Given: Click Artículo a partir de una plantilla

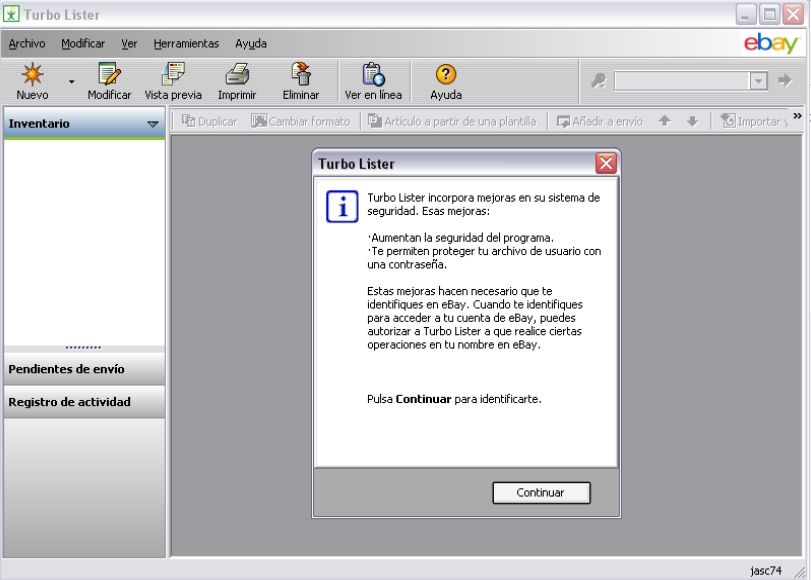Looking at the screenshot, I should [x=452, y=122].
